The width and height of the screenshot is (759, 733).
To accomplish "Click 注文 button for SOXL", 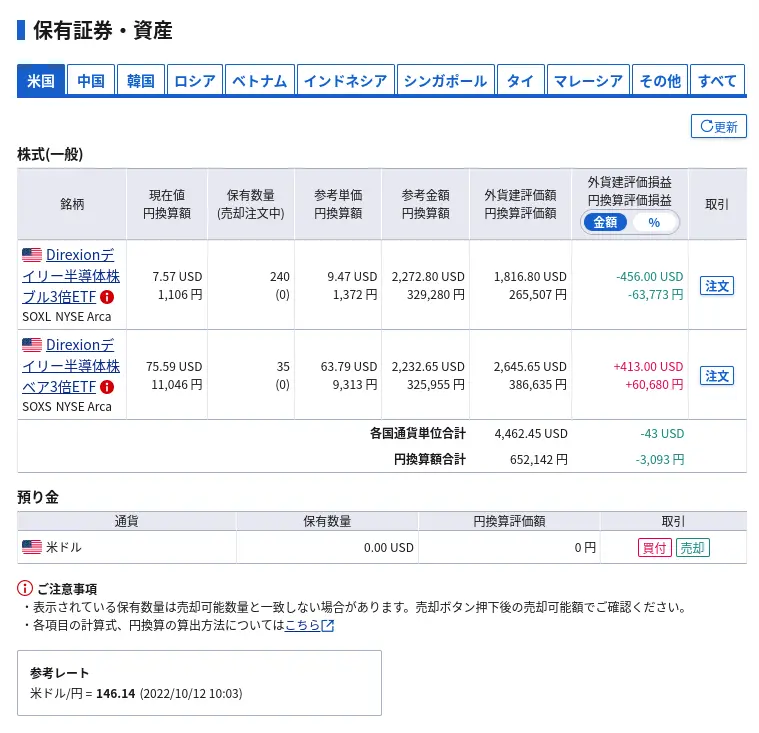I will click(717, 286).
